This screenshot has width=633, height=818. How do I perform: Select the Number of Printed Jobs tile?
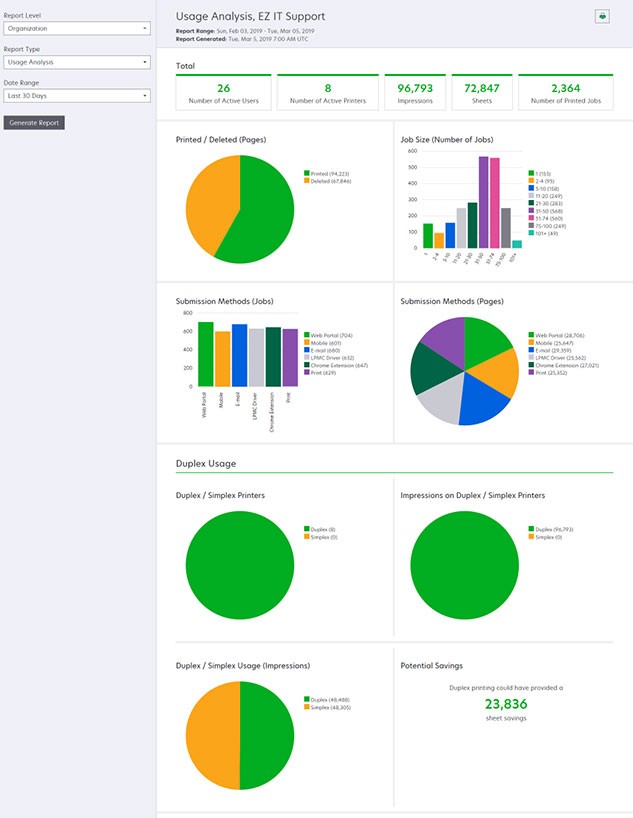(566, 91)
